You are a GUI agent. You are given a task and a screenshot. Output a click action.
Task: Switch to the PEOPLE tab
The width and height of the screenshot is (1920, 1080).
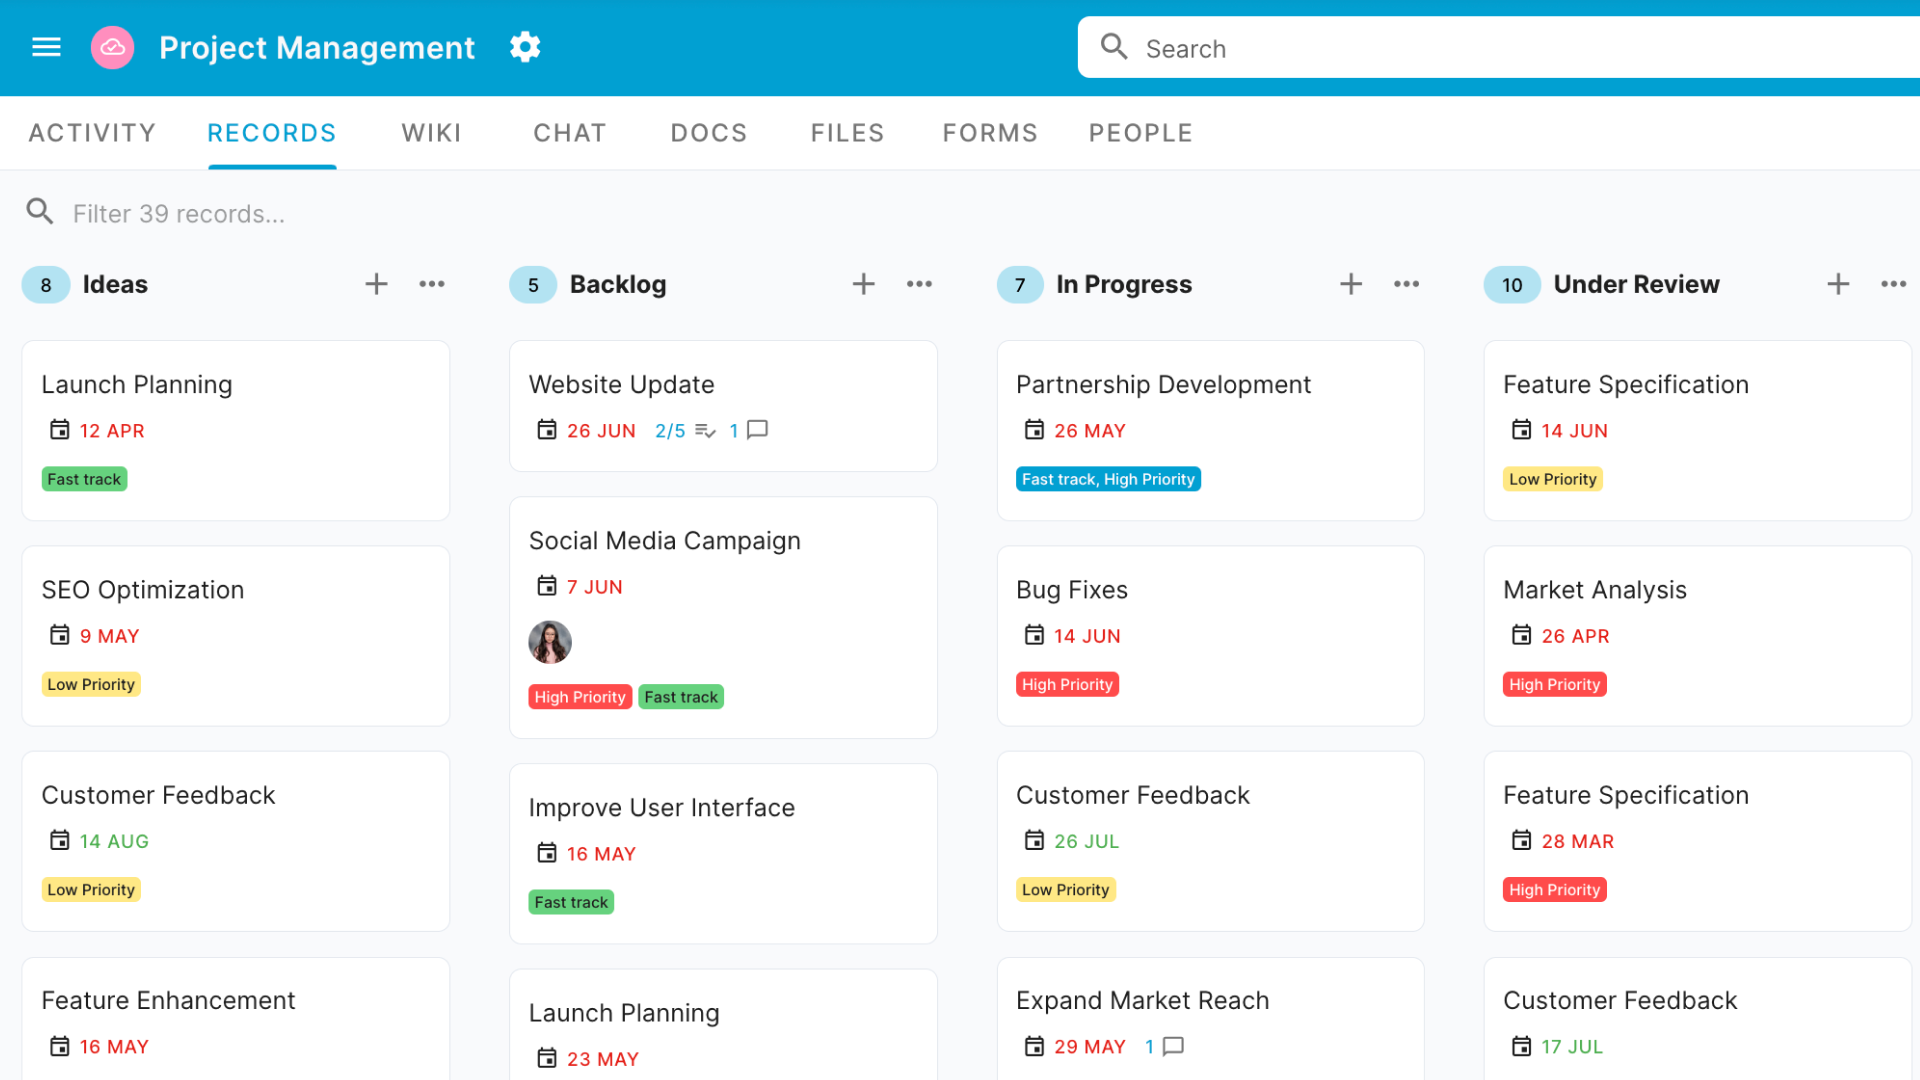tap(1139, 132)
